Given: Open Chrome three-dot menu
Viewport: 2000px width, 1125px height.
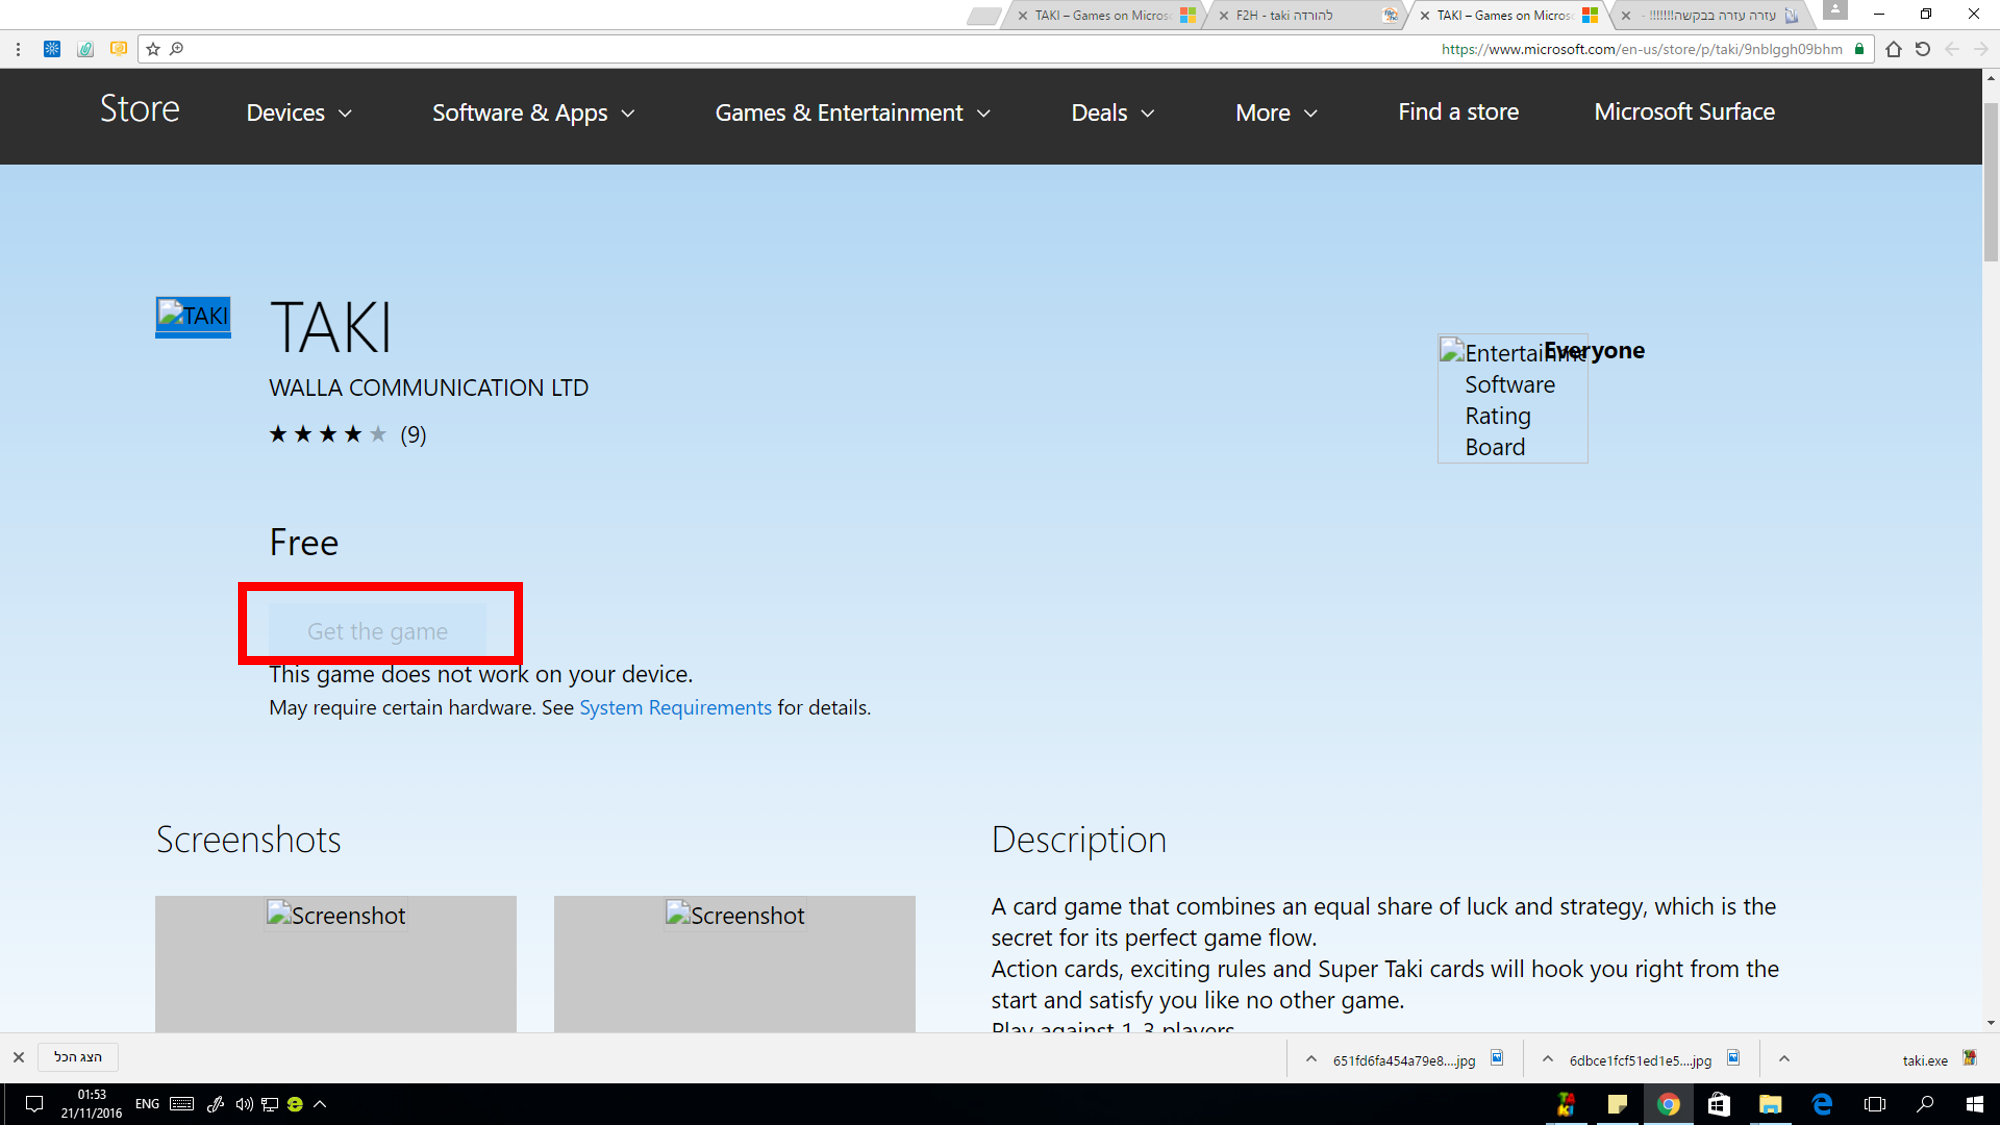Looking at the screenshot, I should [x=18, y=49].
